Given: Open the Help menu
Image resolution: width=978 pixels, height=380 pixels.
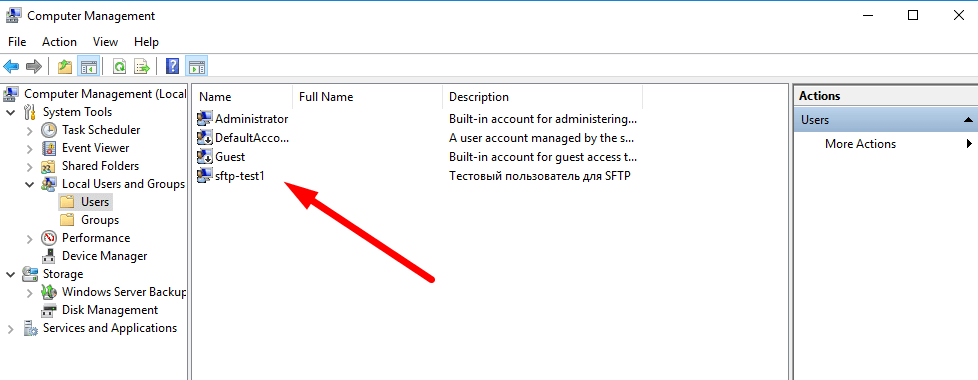Looking at the screenshot, I should (x=147, y=42).
